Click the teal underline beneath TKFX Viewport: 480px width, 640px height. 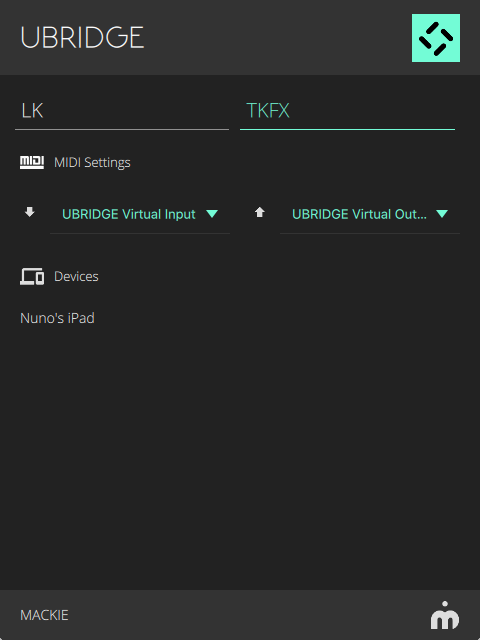(347, 129)
